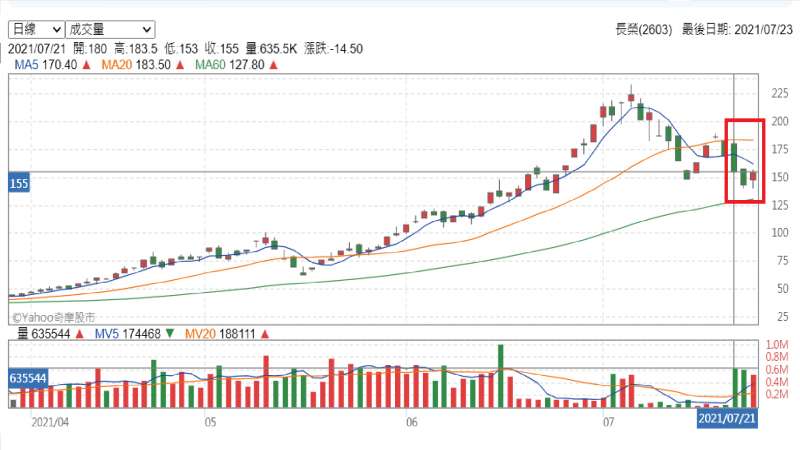Click the tallest green volume bar in June
Viewport: 800px width, 450px height.
[x=501, y=376]
